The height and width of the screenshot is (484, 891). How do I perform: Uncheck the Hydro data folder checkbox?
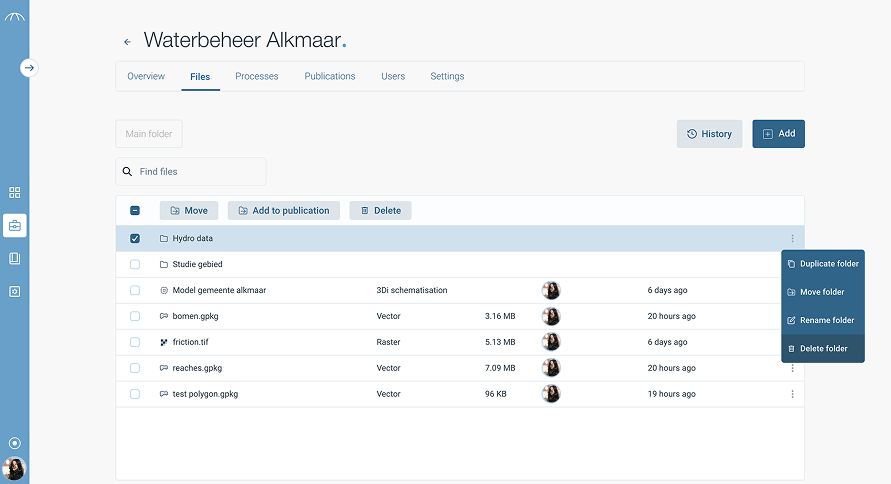pyautogui.click(x=135, y=239)
